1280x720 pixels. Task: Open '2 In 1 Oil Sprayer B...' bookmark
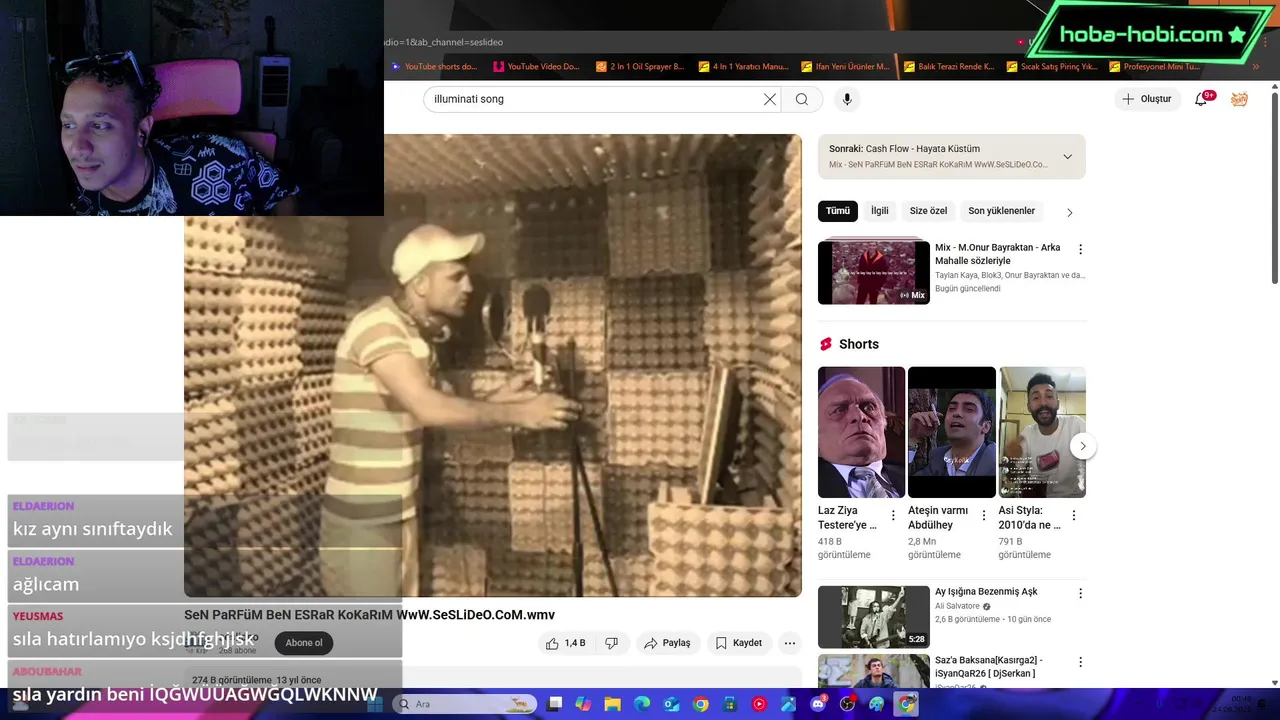pos(640,67)
